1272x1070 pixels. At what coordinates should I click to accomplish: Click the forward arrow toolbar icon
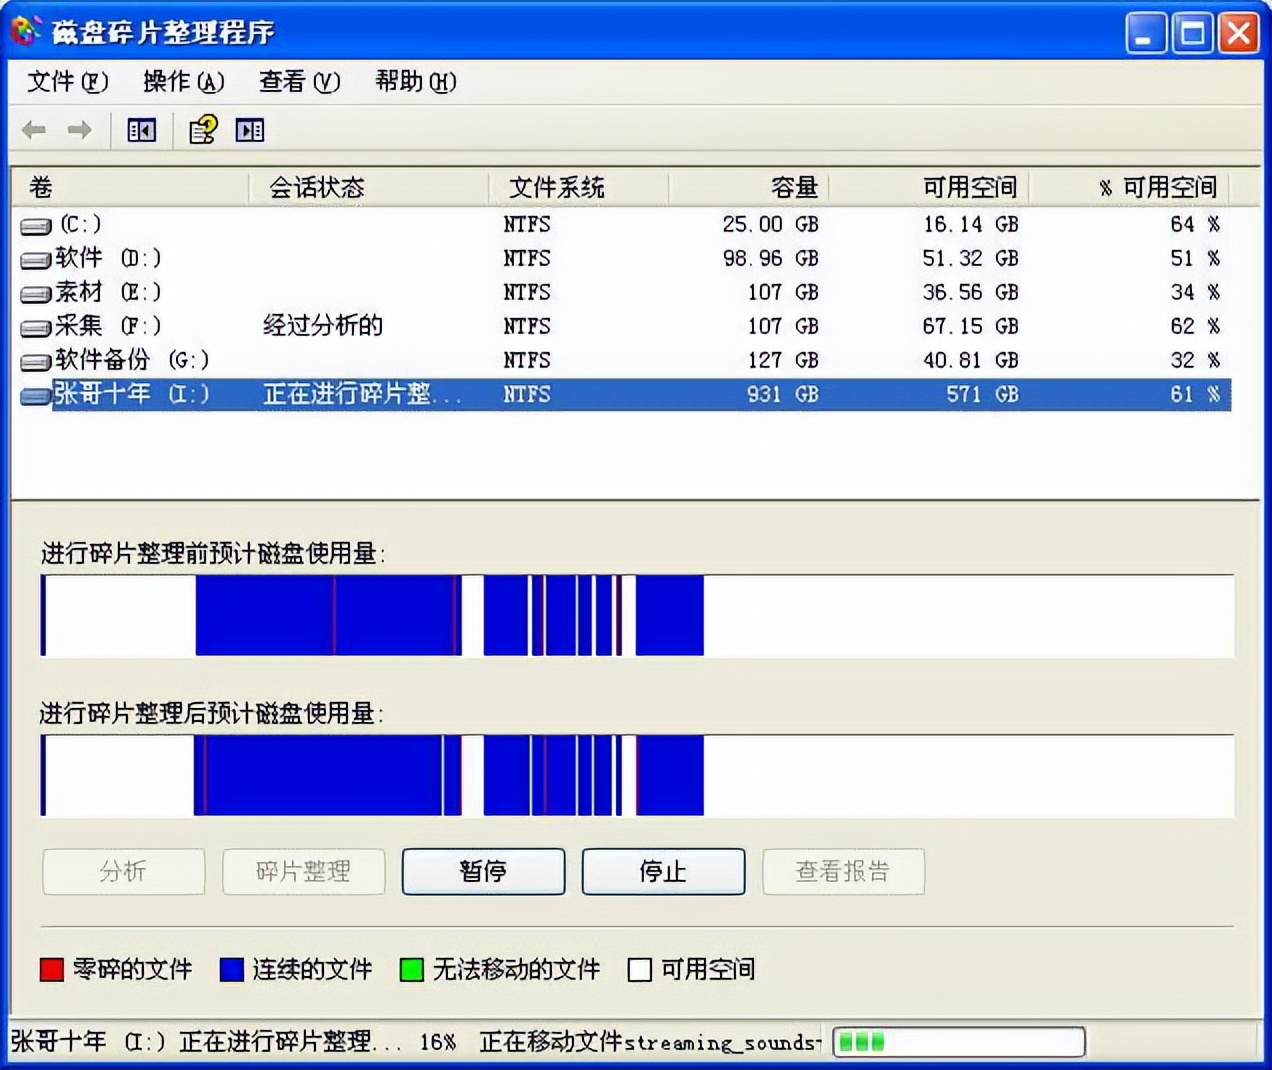coord(78,130)
